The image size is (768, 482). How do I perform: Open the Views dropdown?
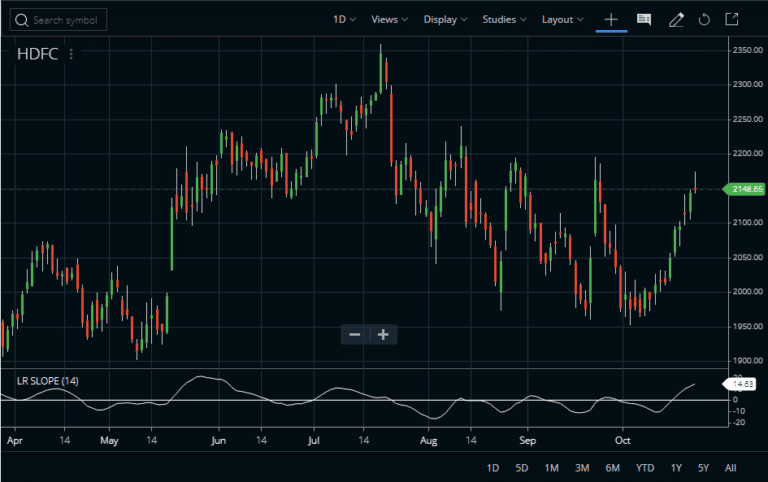389,19
